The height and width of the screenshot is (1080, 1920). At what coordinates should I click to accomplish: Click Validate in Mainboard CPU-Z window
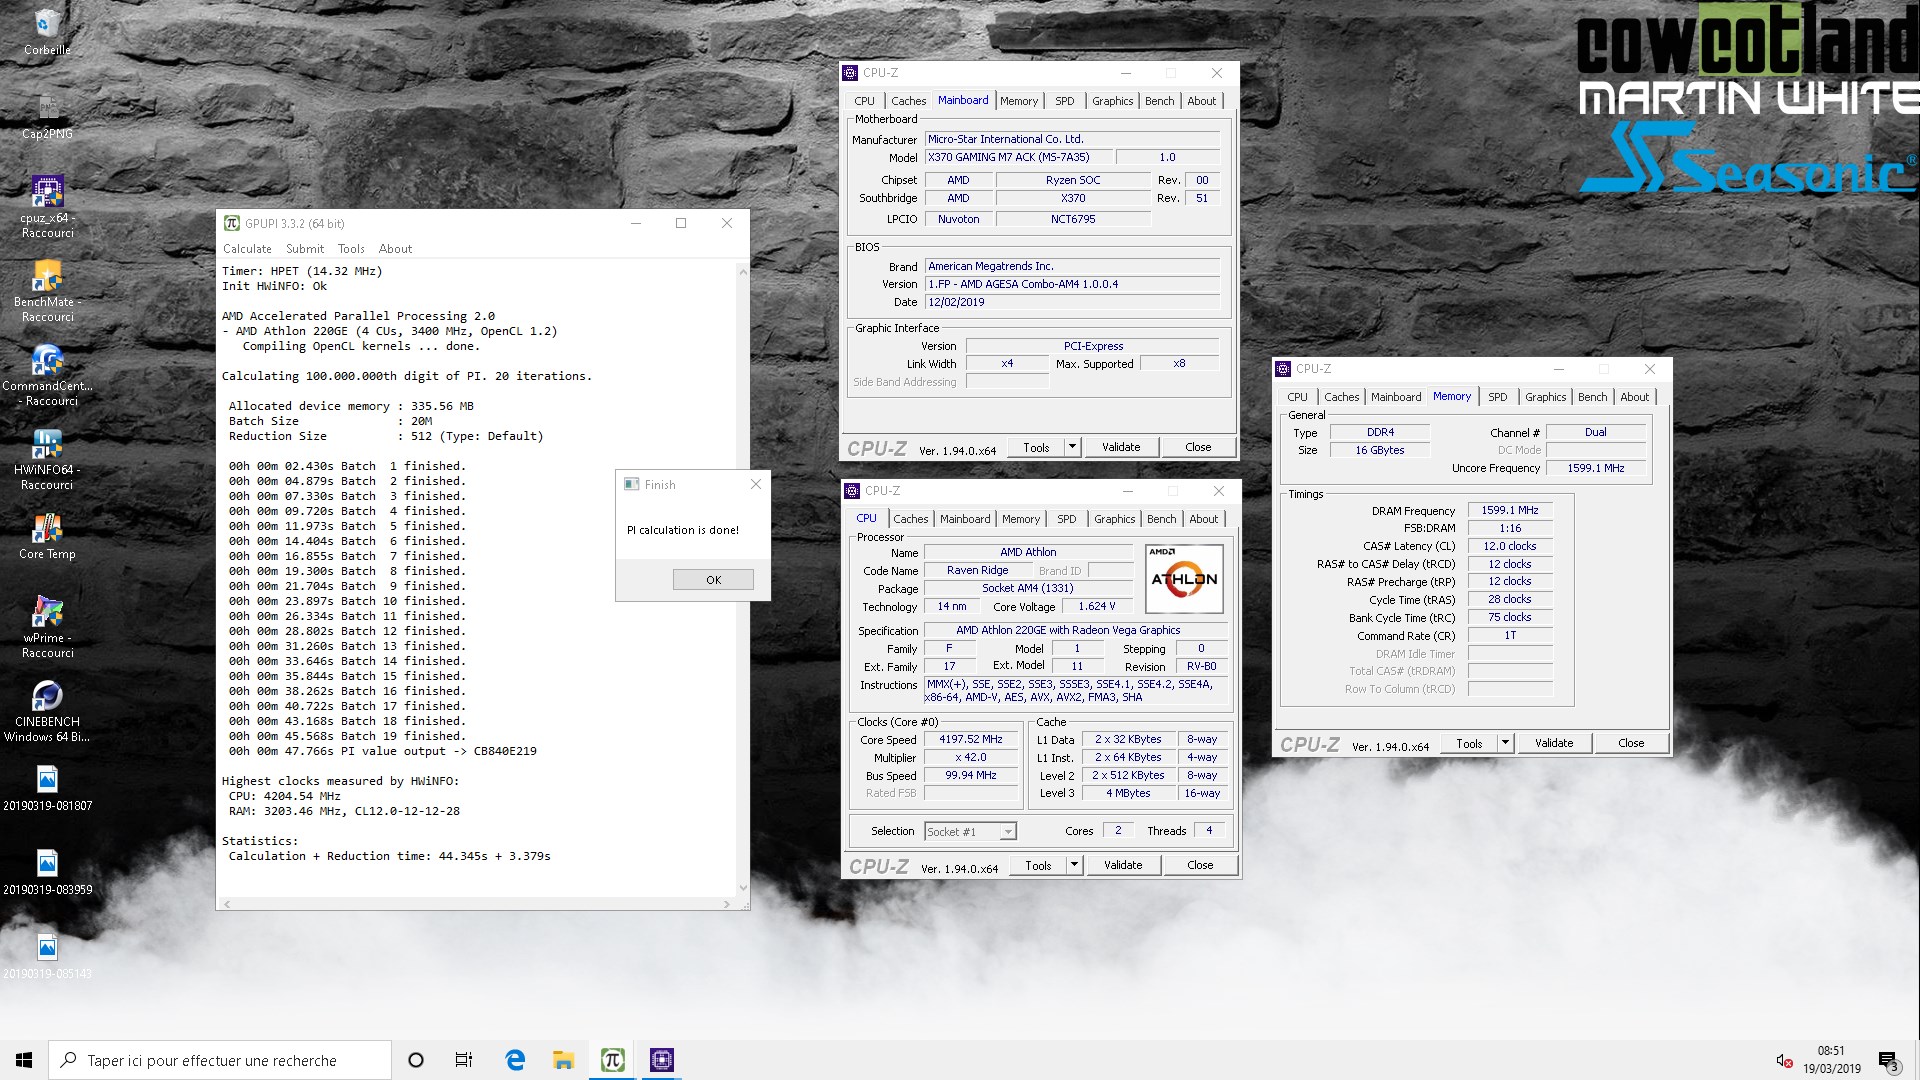(1121, 447)
